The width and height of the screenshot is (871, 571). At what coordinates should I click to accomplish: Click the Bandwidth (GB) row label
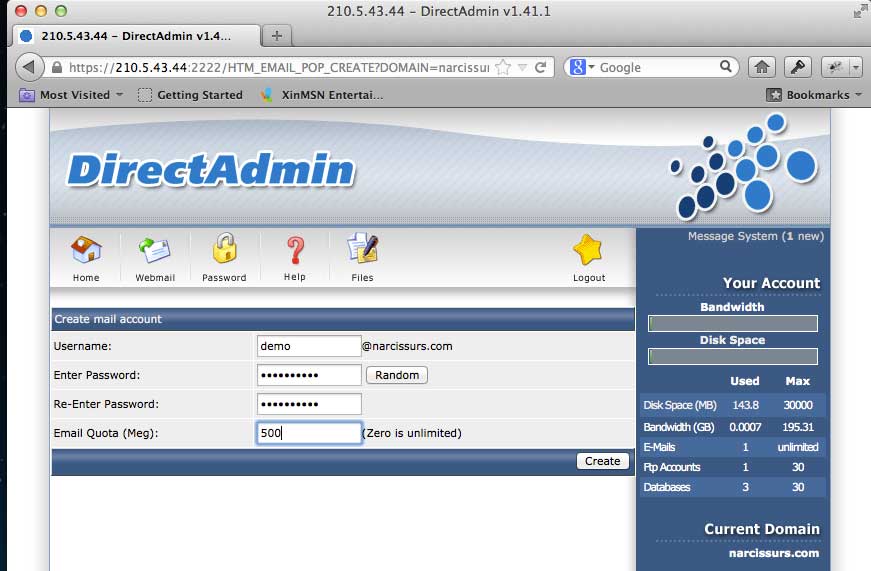pos(679,427)
